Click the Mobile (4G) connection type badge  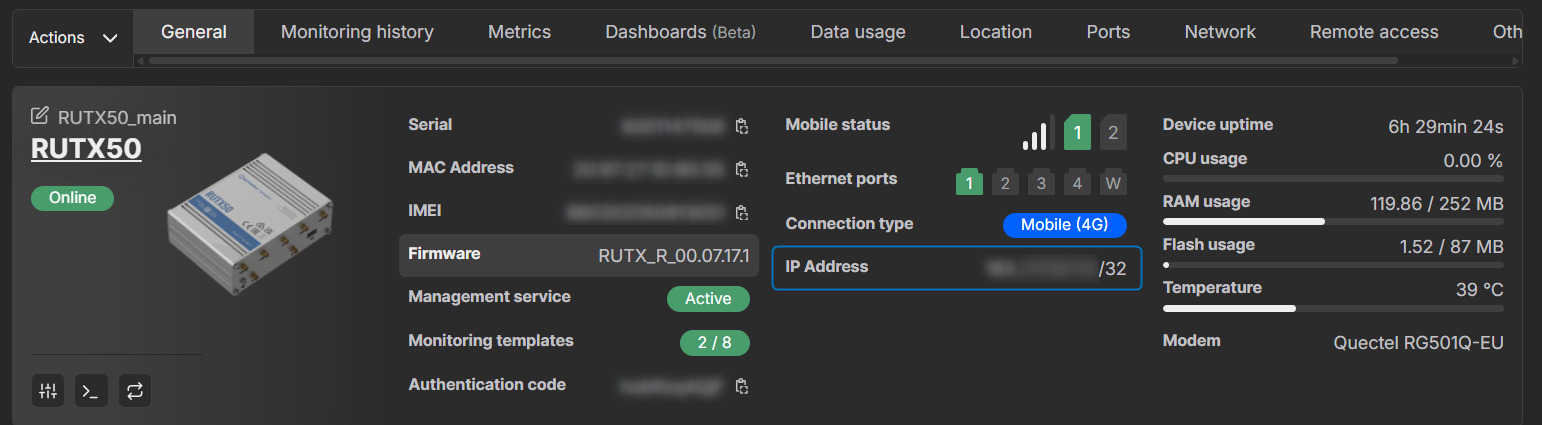1064,225
